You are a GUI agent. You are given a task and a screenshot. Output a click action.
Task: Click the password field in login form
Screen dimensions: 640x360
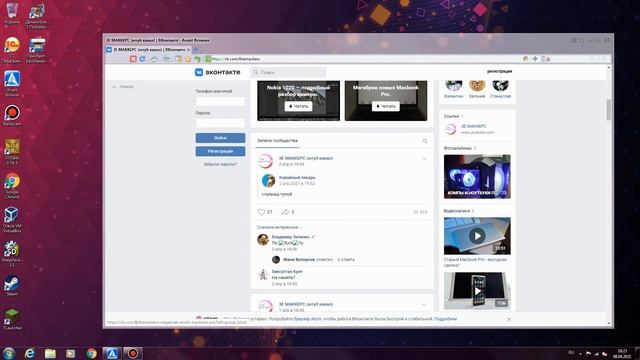[220, 123]
